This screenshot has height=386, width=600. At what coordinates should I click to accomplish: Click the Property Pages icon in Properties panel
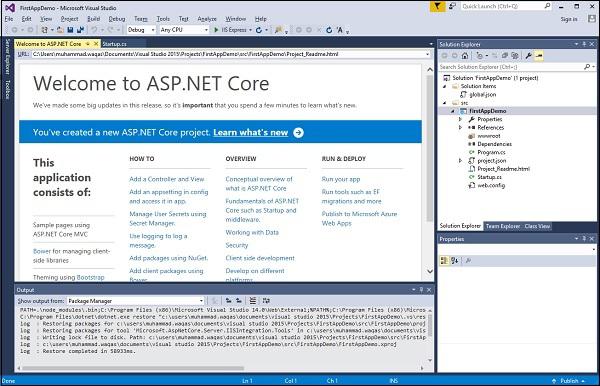(468, 261)
